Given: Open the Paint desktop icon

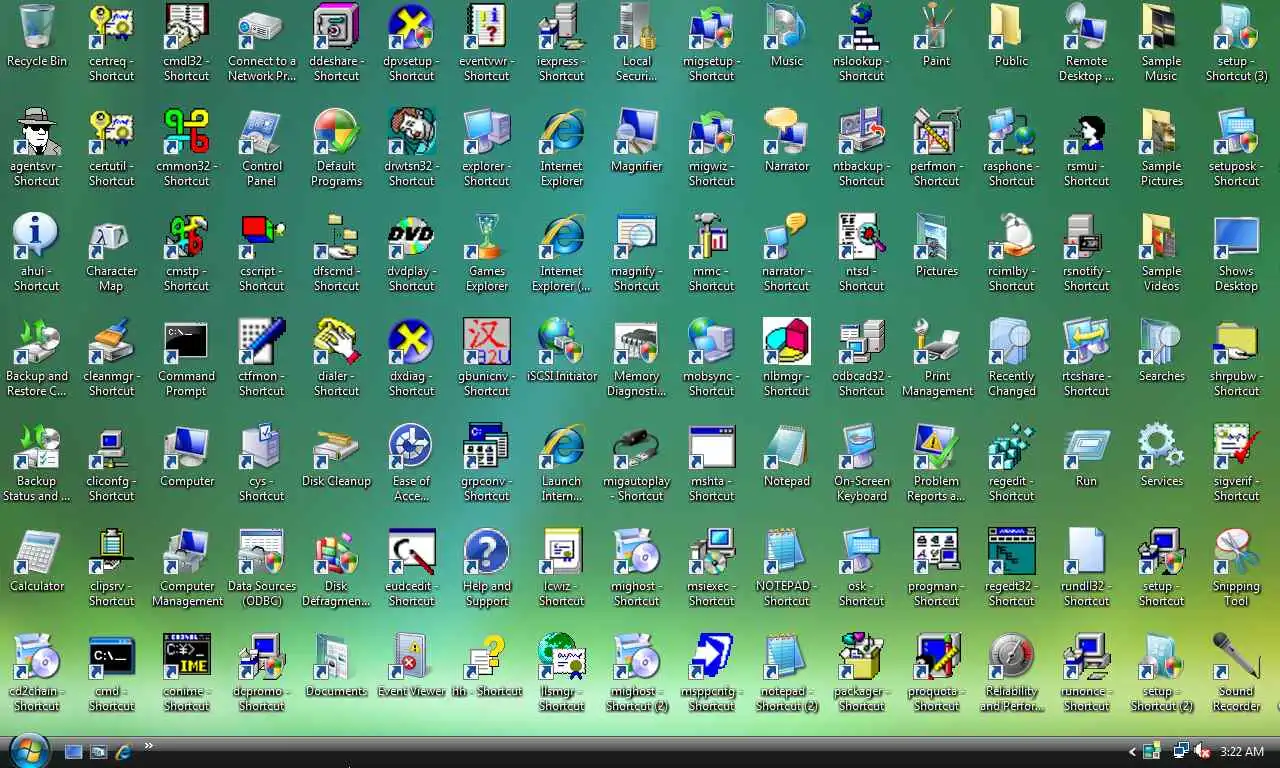Looking at the screenshot, I should pyautogui.click(x=937, y=27).
